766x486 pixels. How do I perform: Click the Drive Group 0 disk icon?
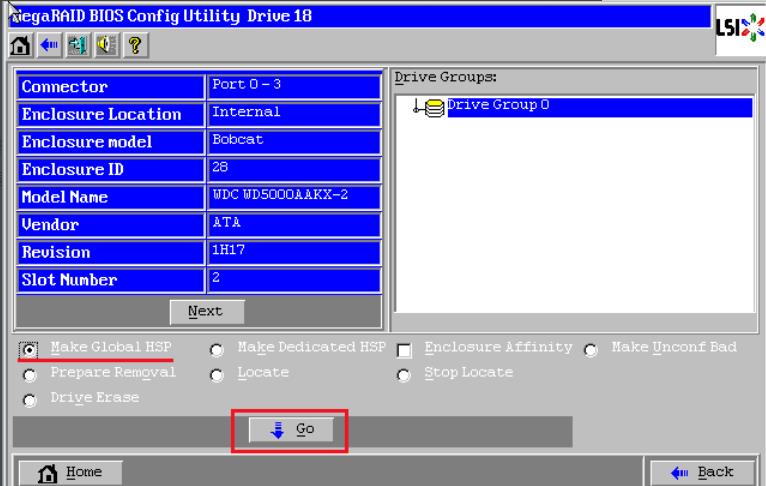click(434, 107)
